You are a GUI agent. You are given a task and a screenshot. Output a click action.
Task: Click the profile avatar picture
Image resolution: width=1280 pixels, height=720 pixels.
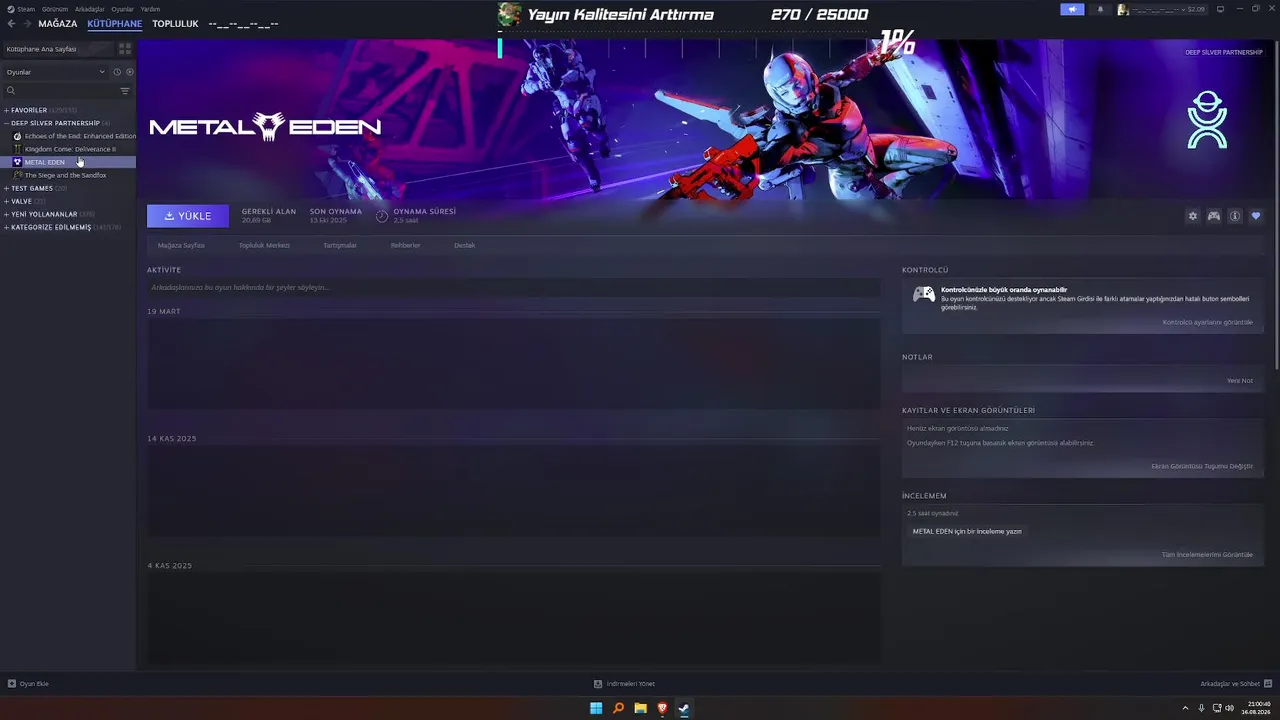coord(1123,9)
